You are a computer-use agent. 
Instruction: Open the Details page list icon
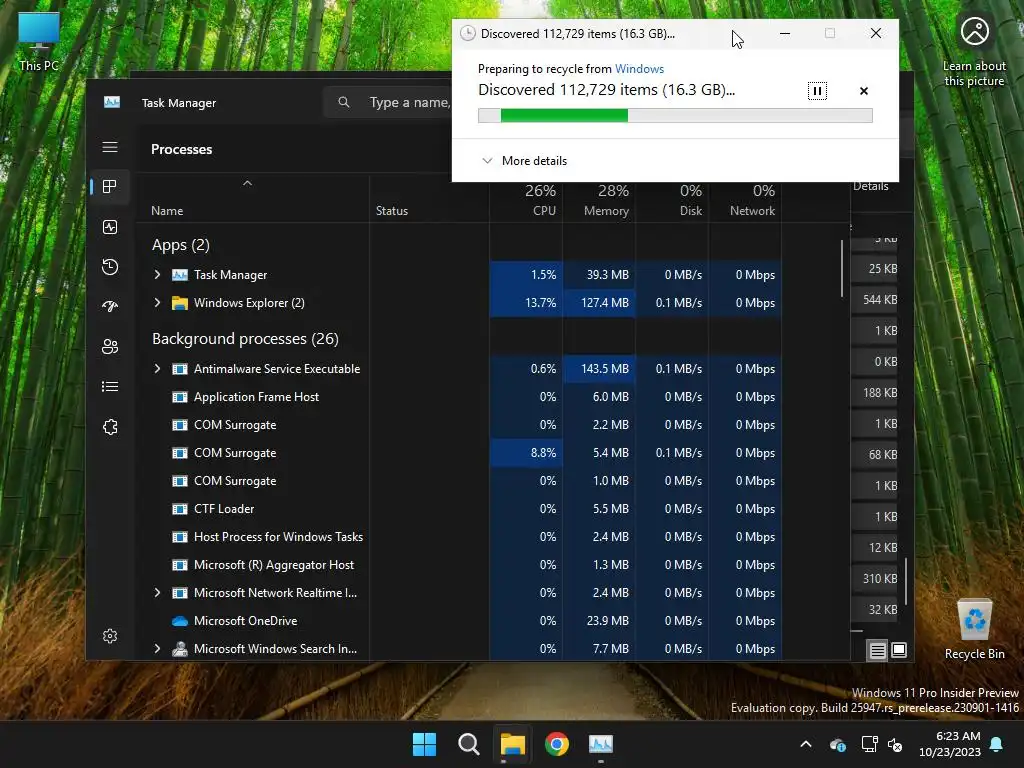point(110,387)
